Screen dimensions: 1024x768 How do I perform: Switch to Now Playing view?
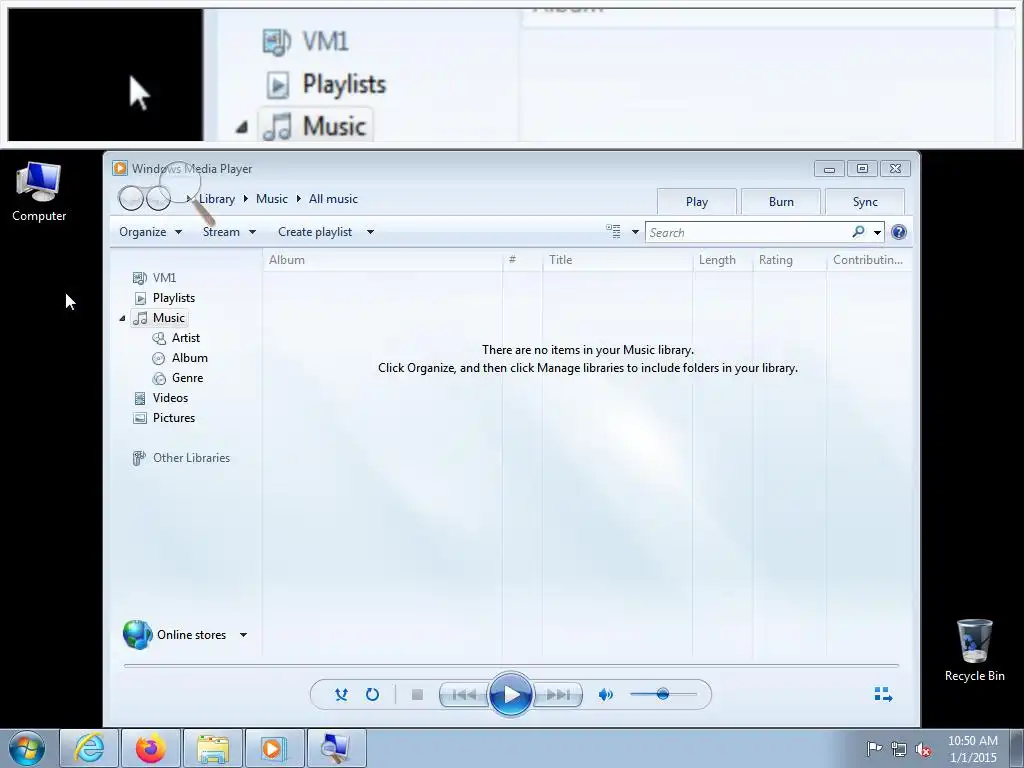point(883,694)
